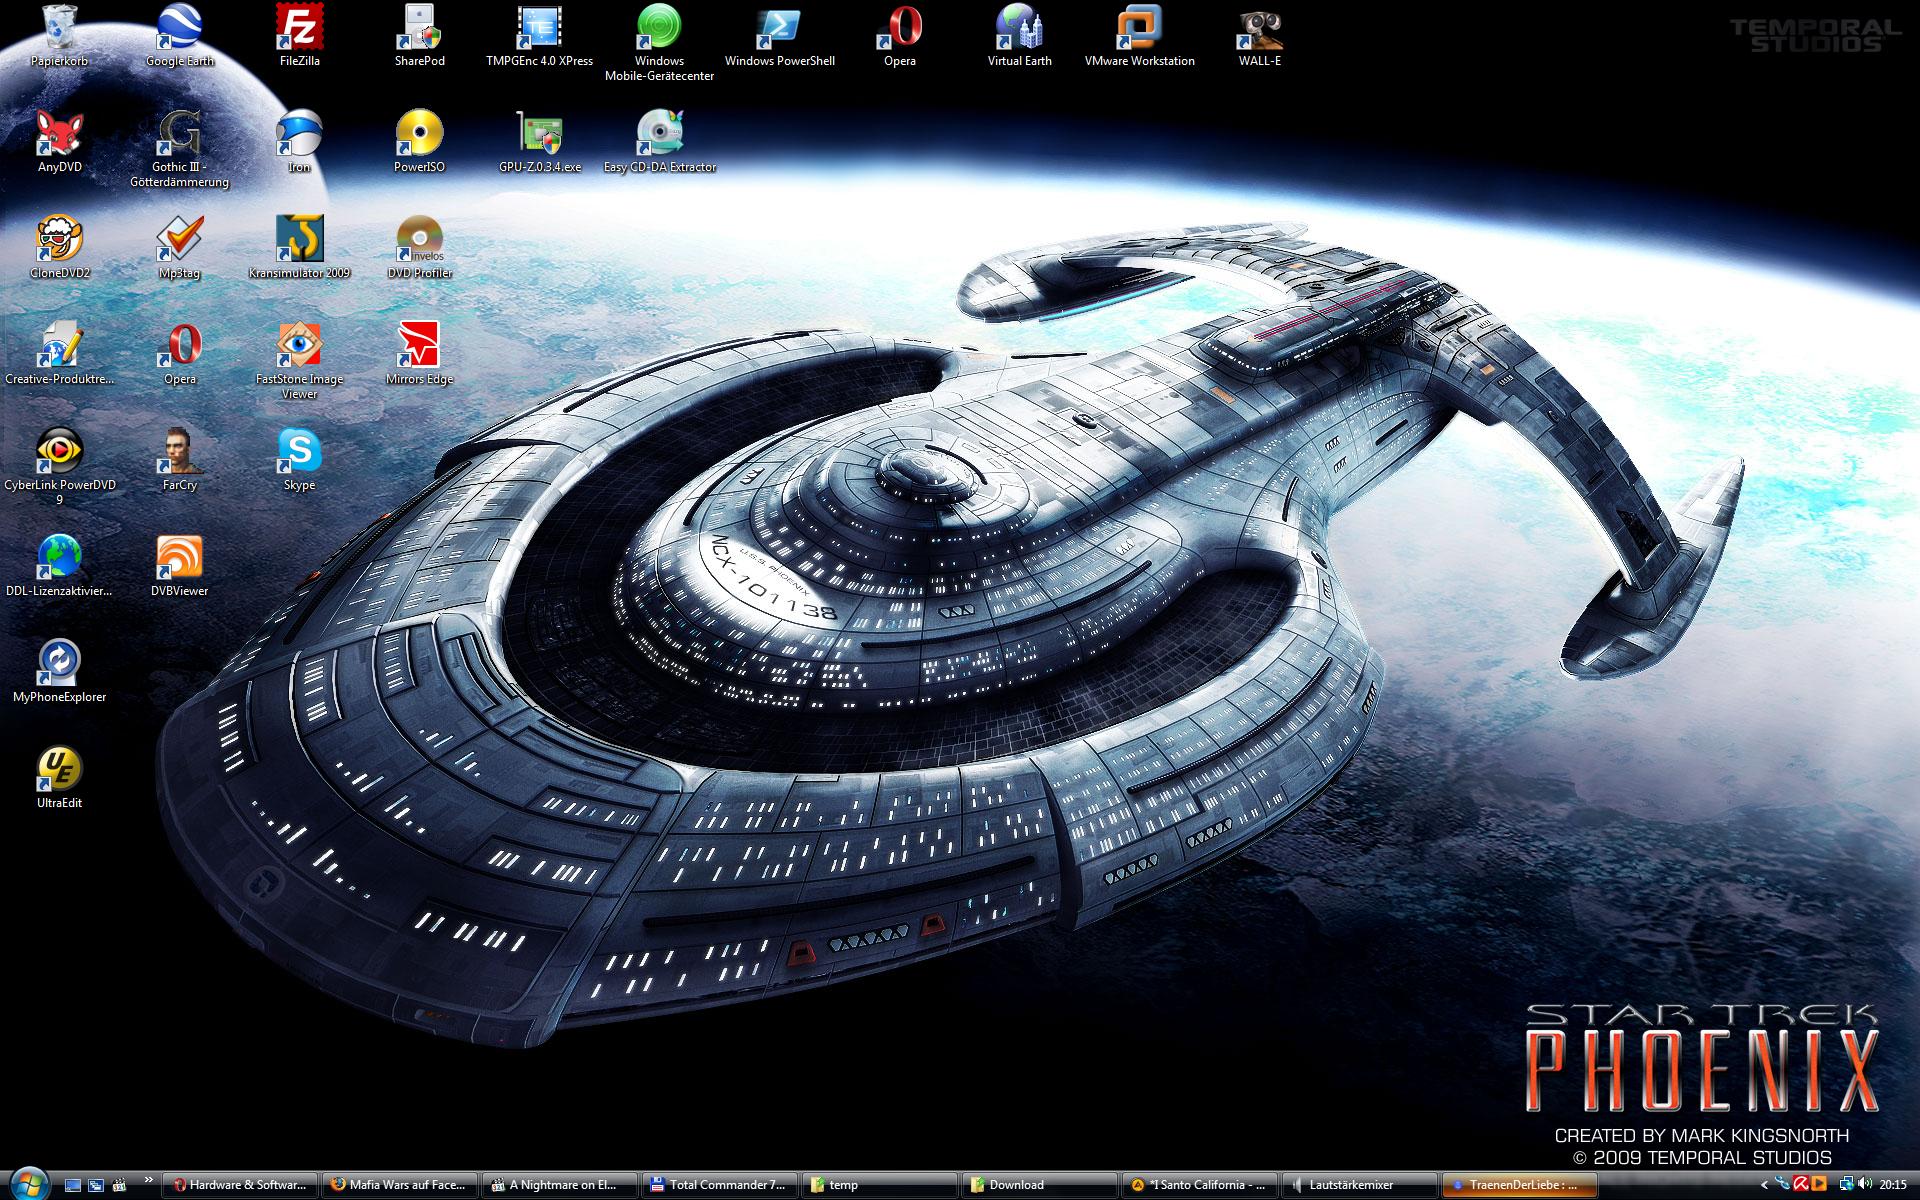Open the WALL-E desktop shortcut
Image resolution: width=1920 pixels, height=1200 pixels.
coord(1259,28)
